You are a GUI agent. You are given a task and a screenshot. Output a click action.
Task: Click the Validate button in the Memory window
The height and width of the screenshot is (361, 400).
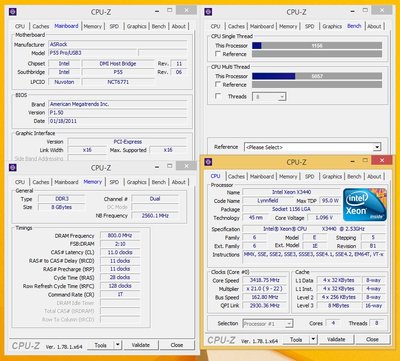tap(141, 345)
